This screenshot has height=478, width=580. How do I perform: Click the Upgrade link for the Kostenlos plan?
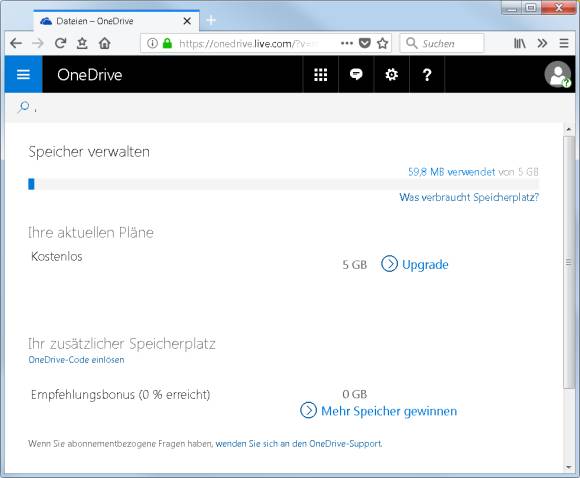click(x=415, y=264)
